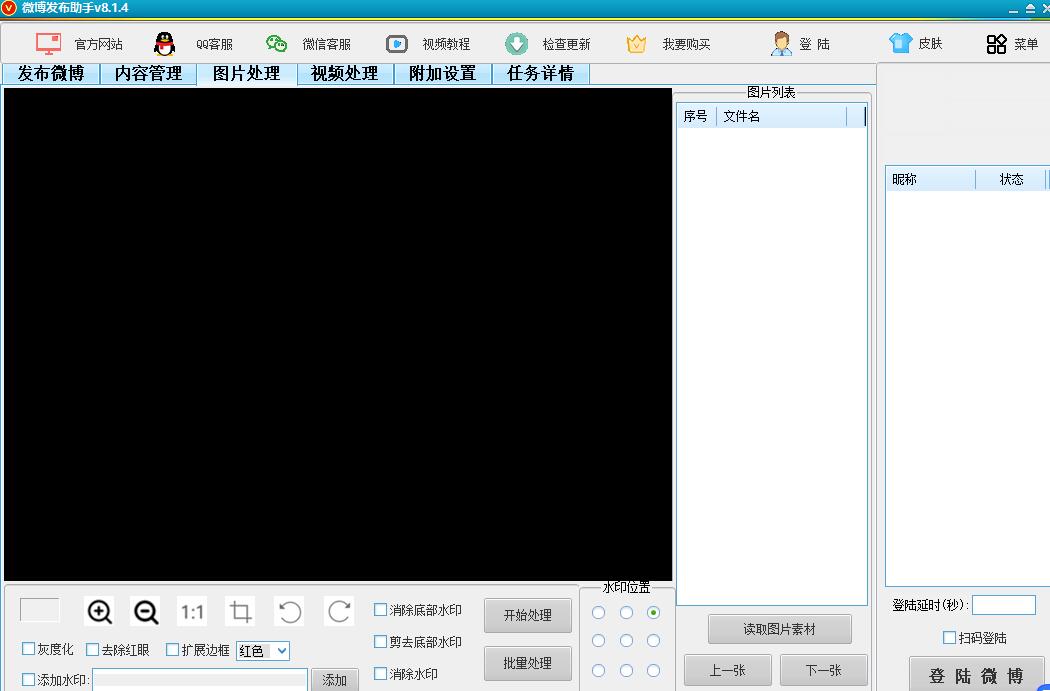Check the 扫码登陆 option

(x=950, y=638)
